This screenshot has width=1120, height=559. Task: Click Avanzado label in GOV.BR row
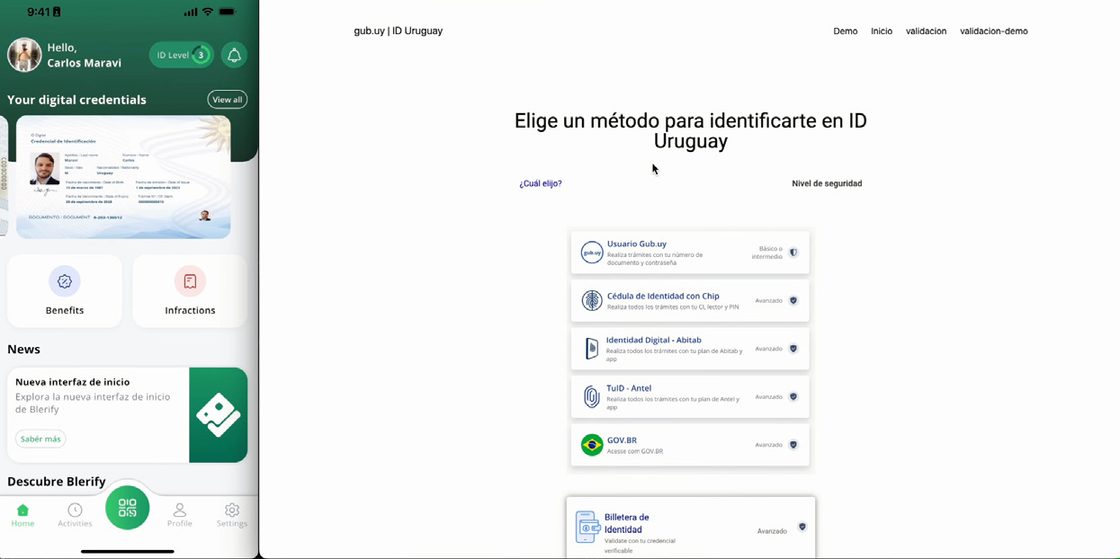point(769,445)
